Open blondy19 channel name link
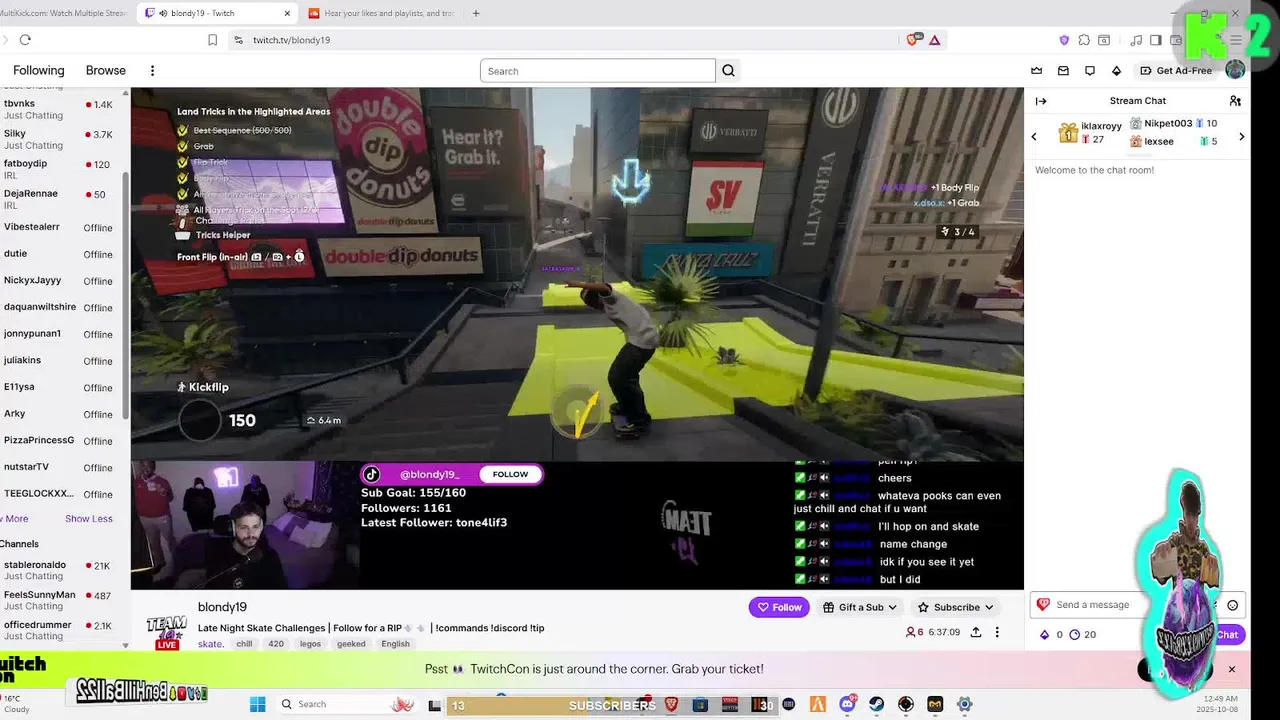The image size is (1280, 720). pyautogui.click(x=222, y=607)
